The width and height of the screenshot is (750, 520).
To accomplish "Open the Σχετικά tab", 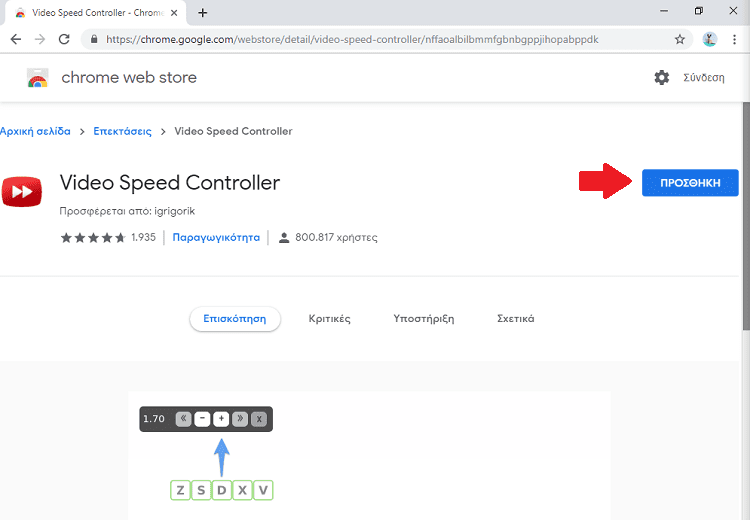I will tap(516, 319).
